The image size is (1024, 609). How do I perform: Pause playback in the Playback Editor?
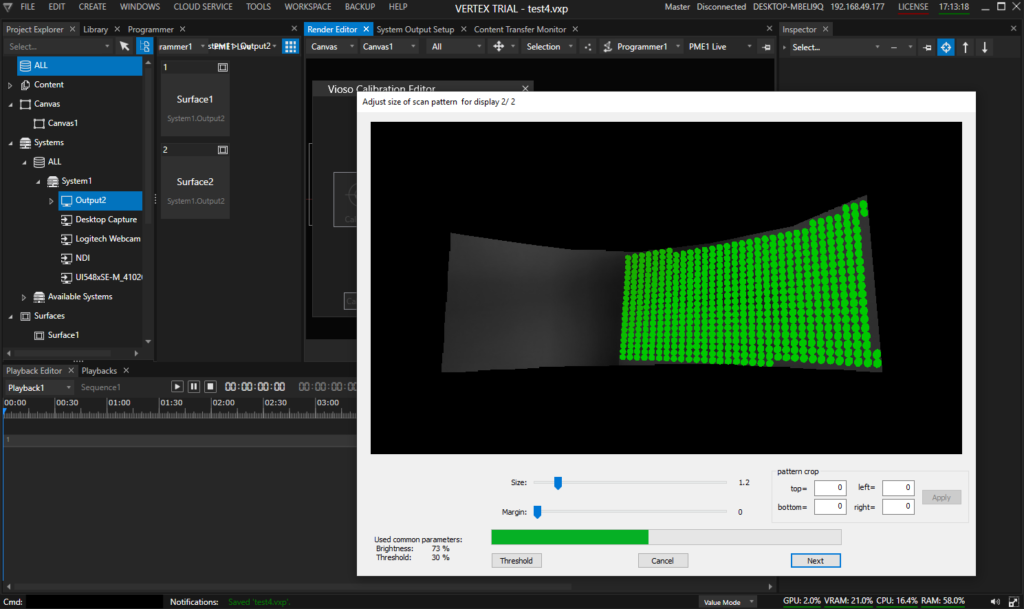[194, 386]
